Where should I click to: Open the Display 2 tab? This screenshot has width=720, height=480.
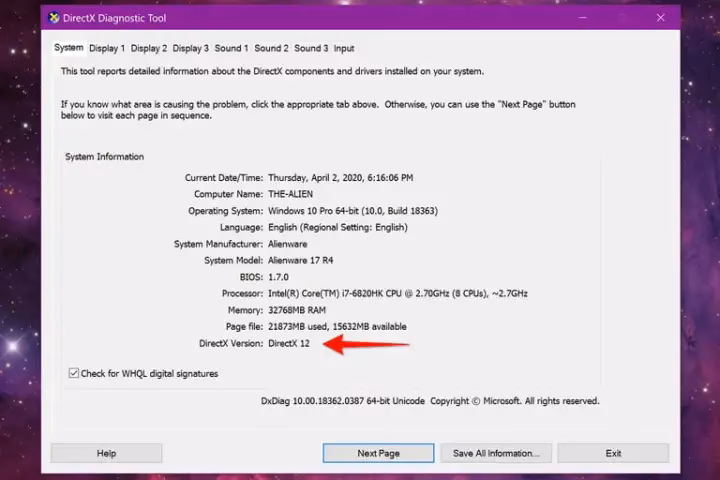coord(149,48)
